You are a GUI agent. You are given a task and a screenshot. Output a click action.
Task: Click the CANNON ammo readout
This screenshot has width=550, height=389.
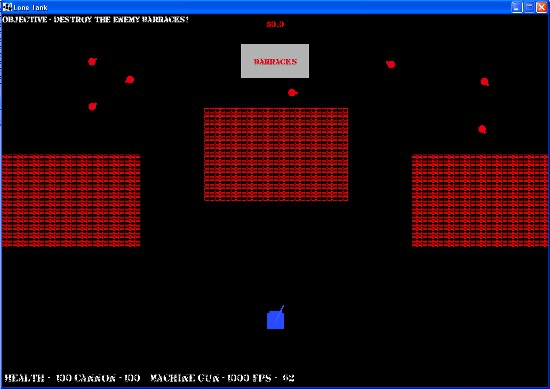[x=107, y=378]
